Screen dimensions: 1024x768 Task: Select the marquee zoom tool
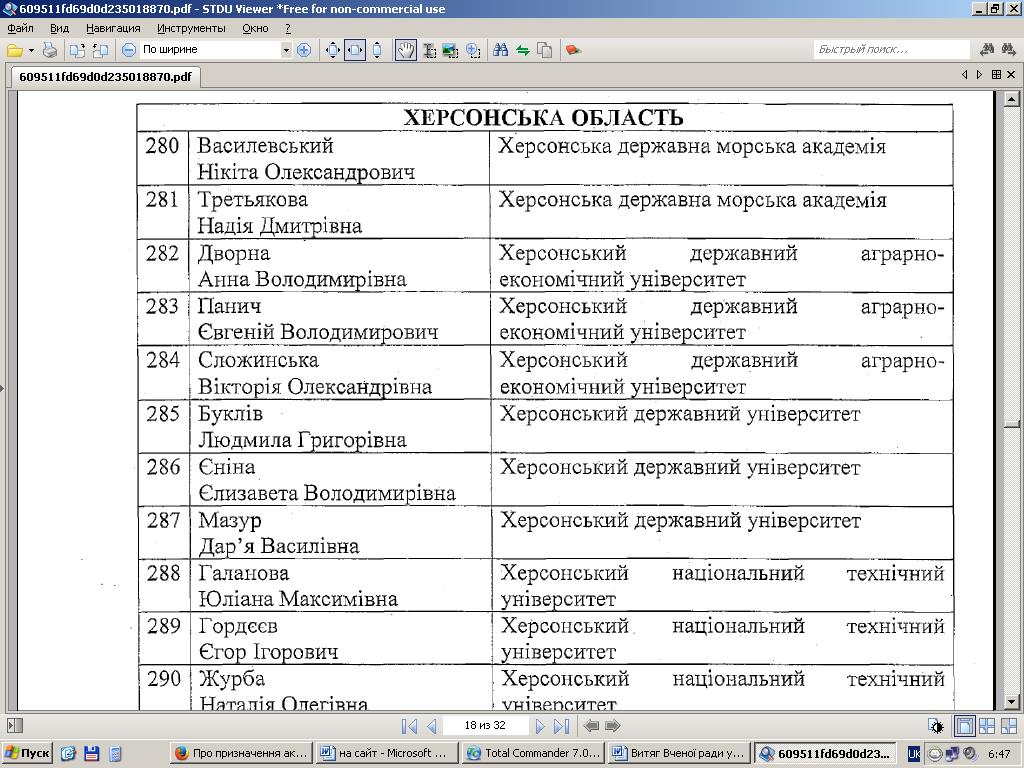[473, 50]
